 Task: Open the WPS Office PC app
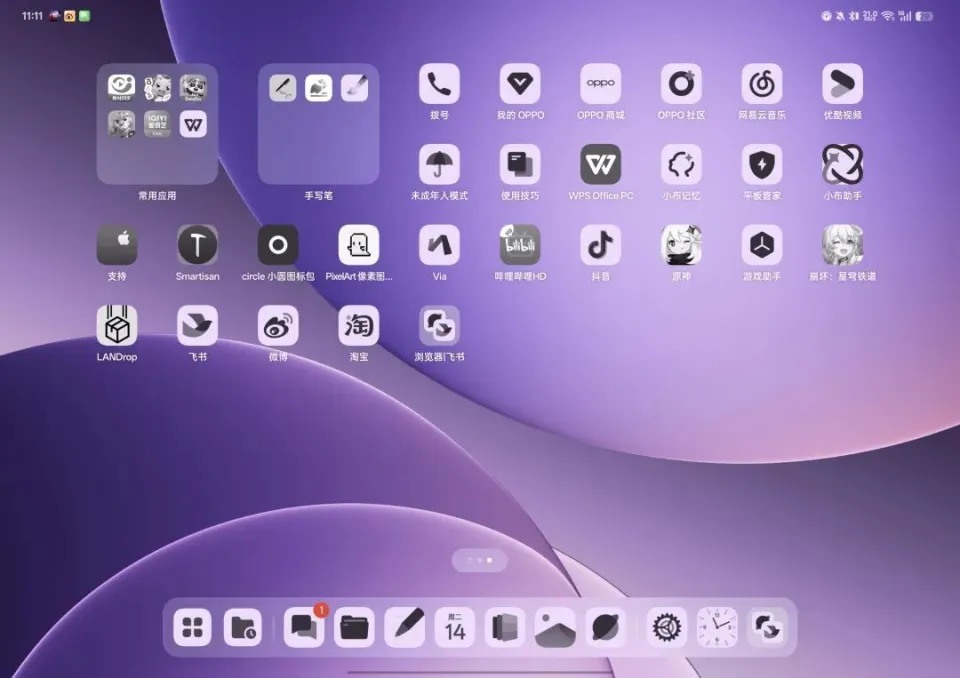click(x=600, y=165)
